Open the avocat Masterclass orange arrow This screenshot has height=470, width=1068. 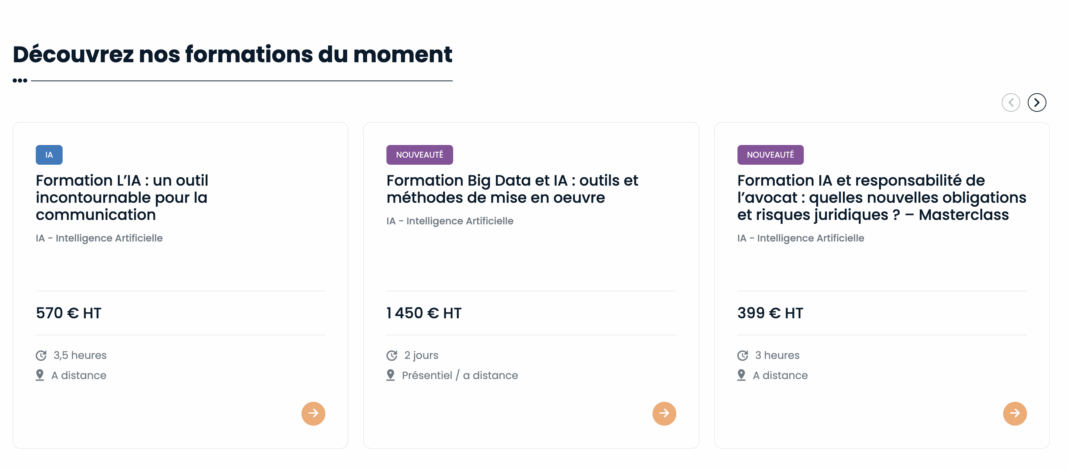(1015, 413)
